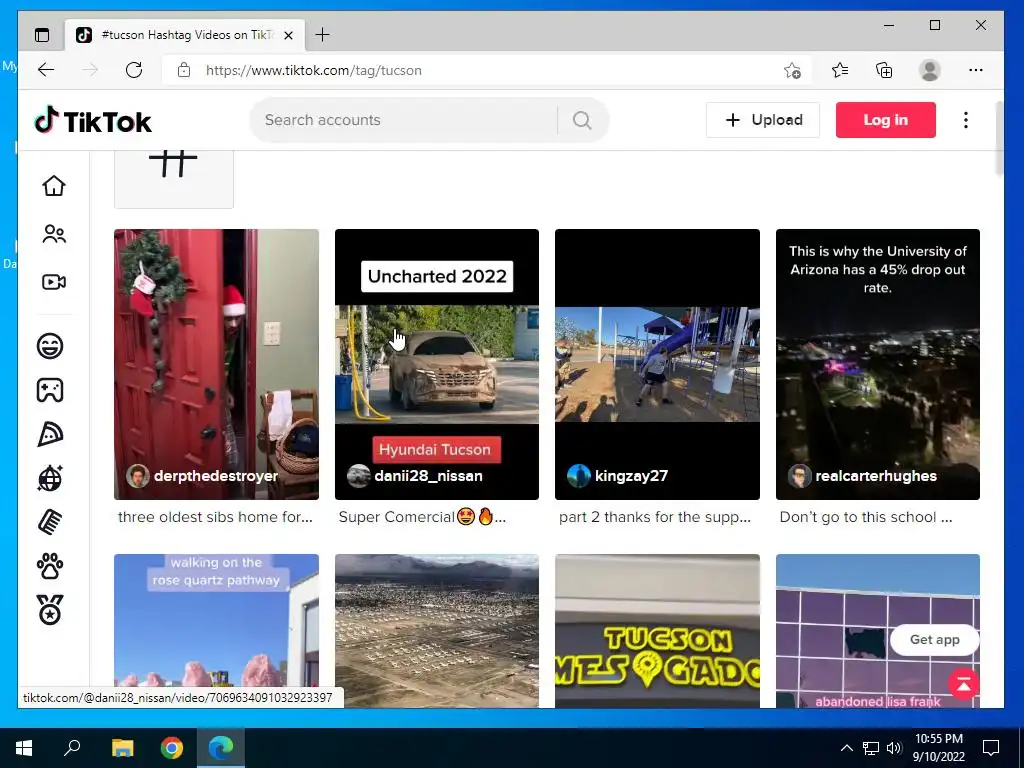
Task: Select the beauty comb category icon
Action: pyautogui.click(x=50, y=522)
